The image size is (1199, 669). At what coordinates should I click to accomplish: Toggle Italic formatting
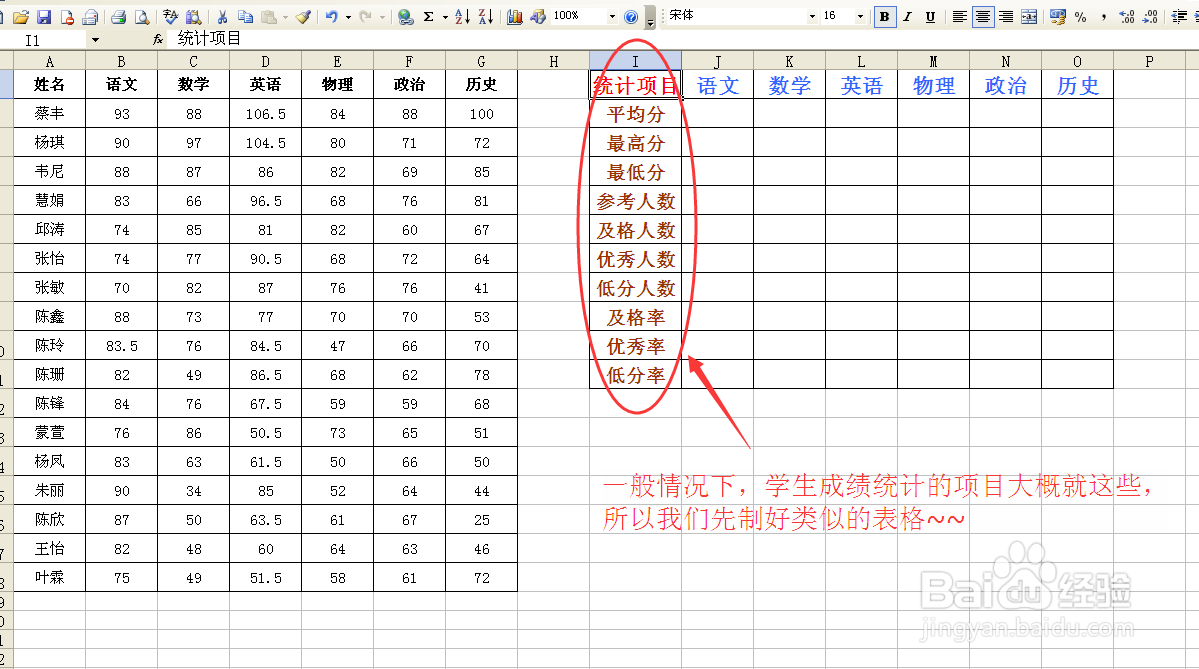(x=906, y=16)
